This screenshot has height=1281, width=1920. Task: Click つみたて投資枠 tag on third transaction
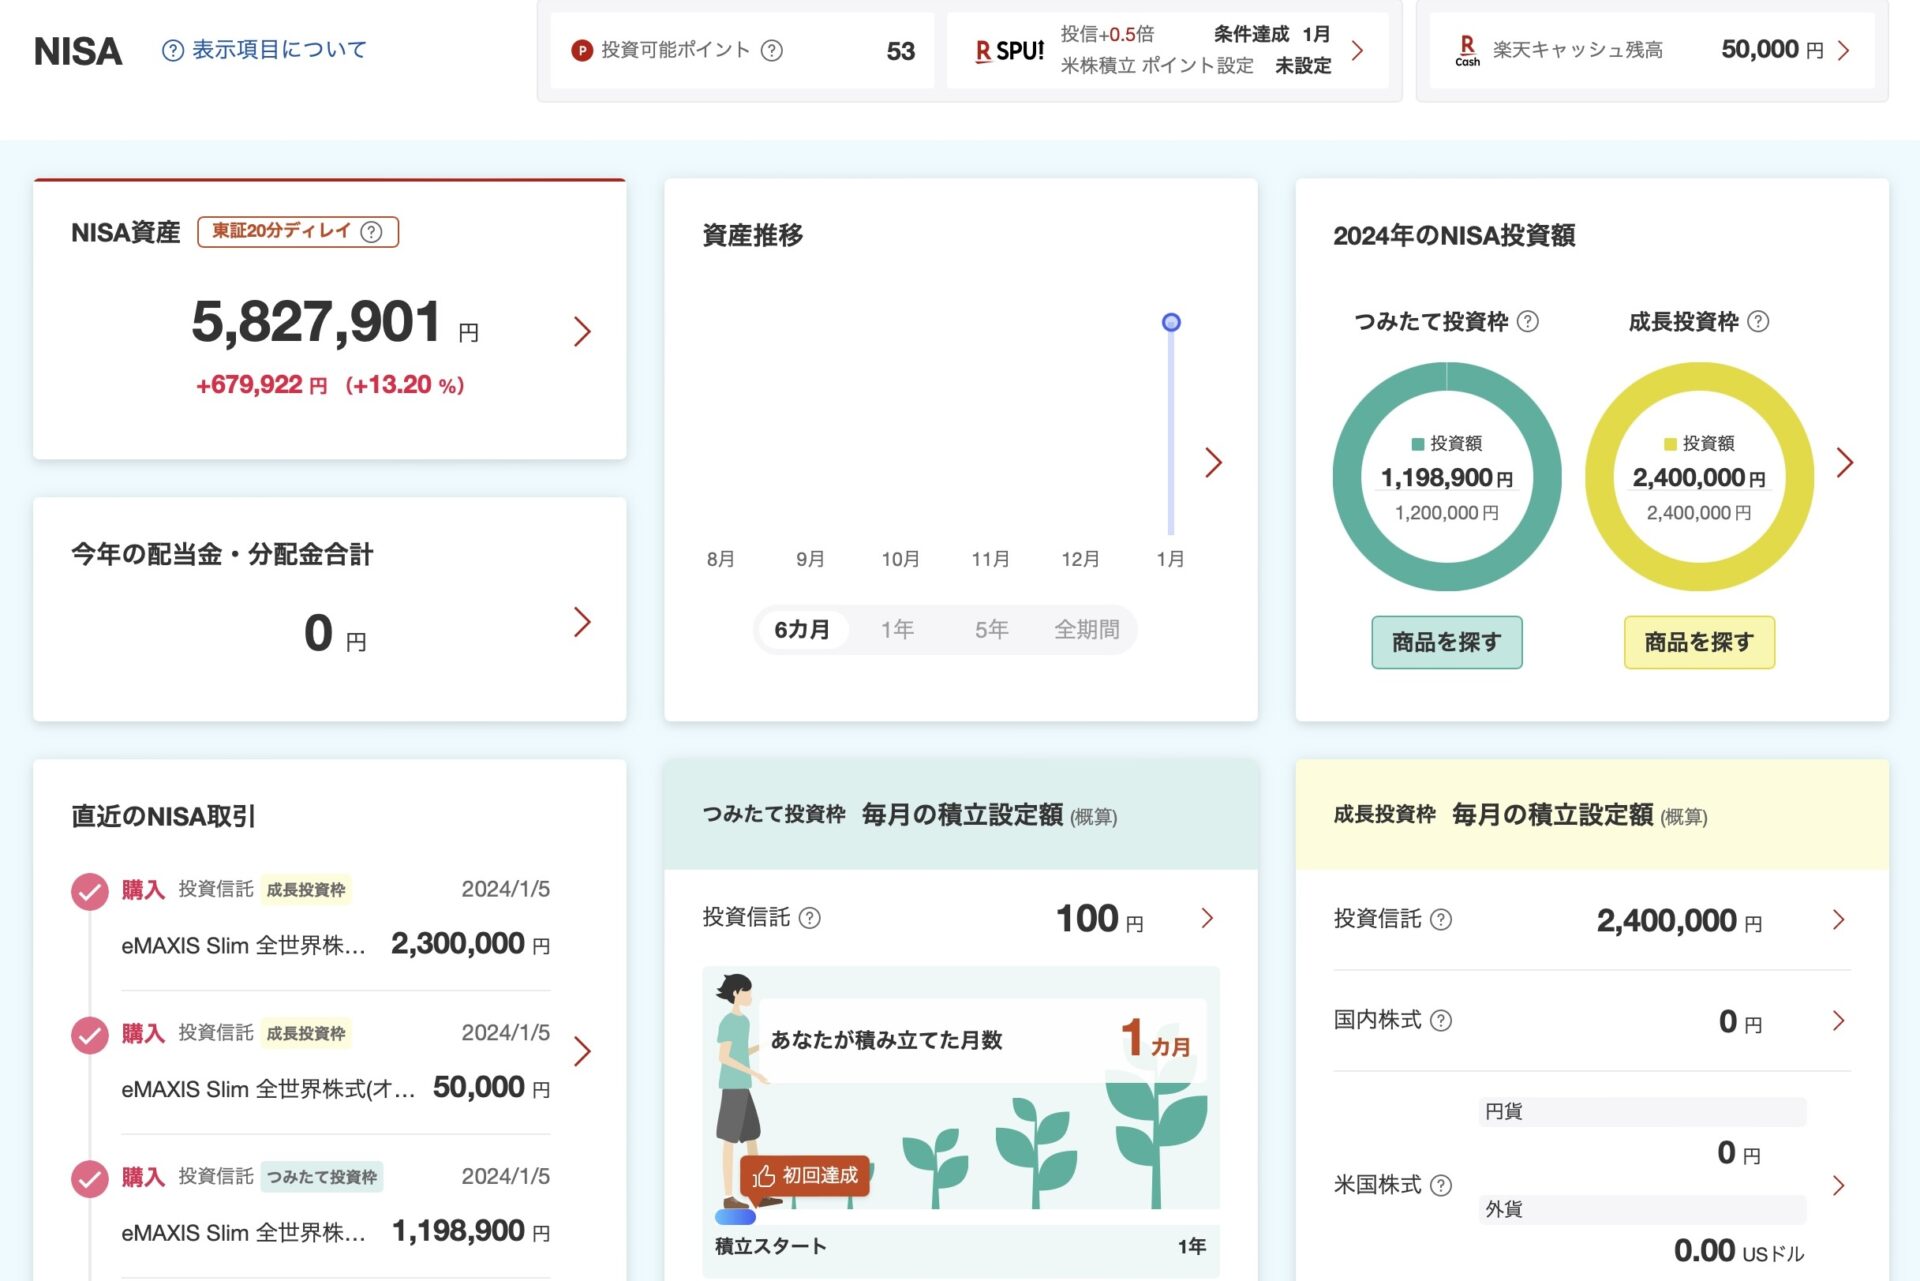pos(322,1177)
